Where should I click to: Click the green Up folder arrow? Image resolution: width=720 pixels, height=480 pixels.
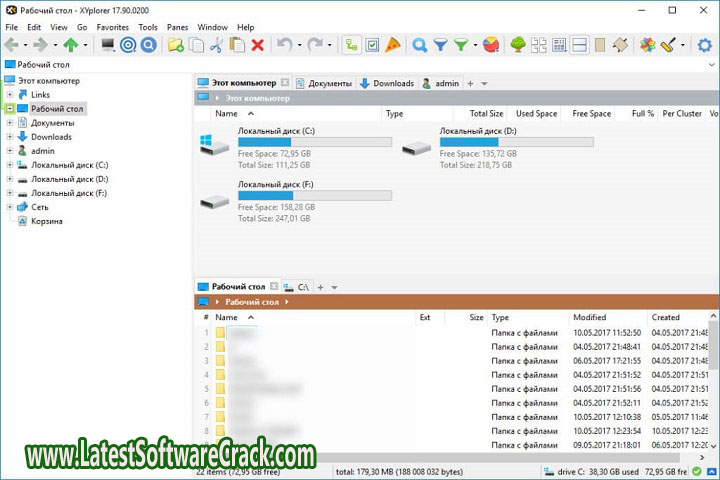(69, 45)
